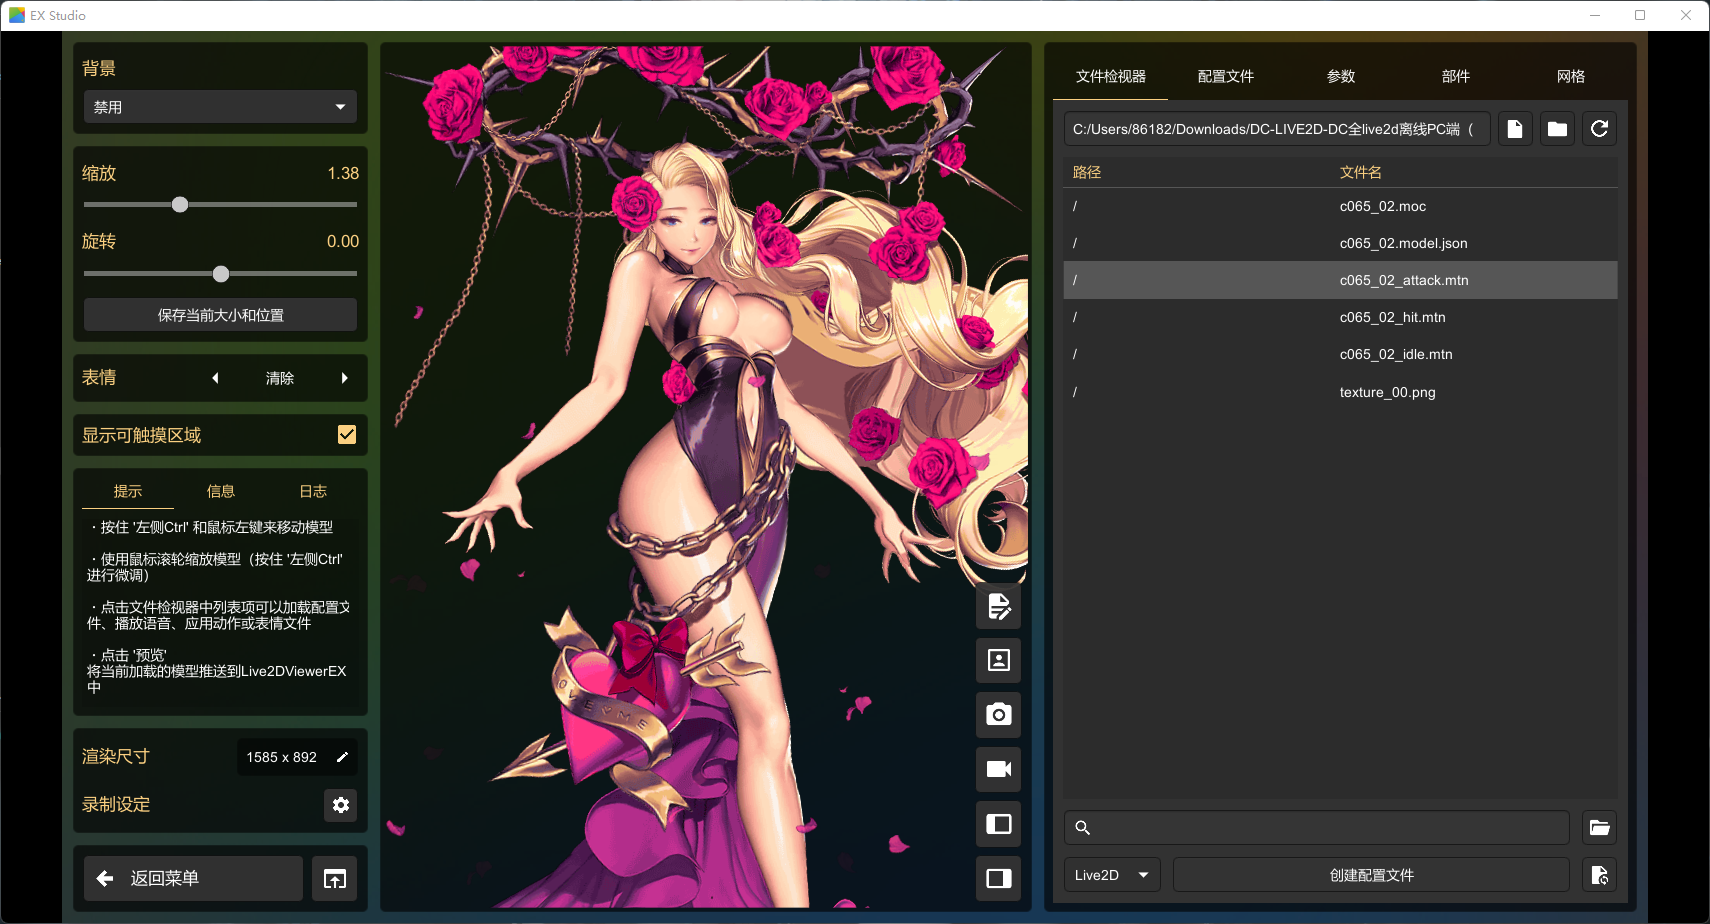Select next expression with right arrow
Viewport: 1710px width, 924px height.
pos(345,378)
